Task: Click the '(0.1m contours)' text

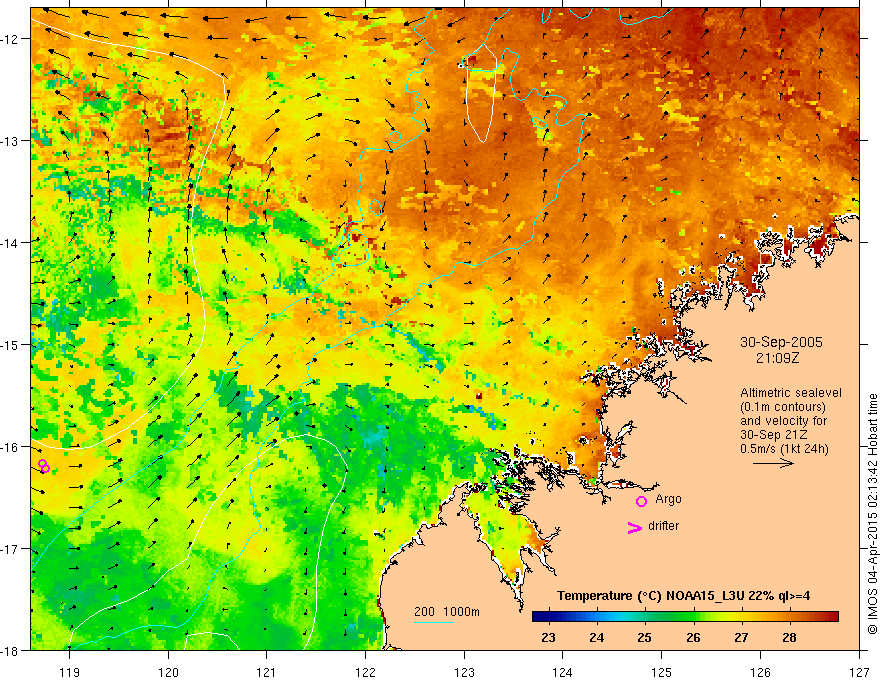Action: tap(783, 407)
